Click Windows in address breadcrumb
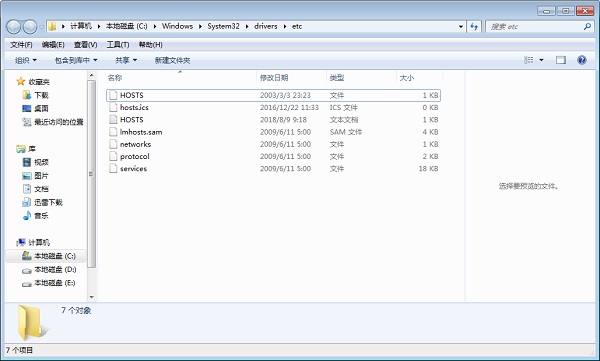This screenshot has height=361, width=600. (177, 26)
